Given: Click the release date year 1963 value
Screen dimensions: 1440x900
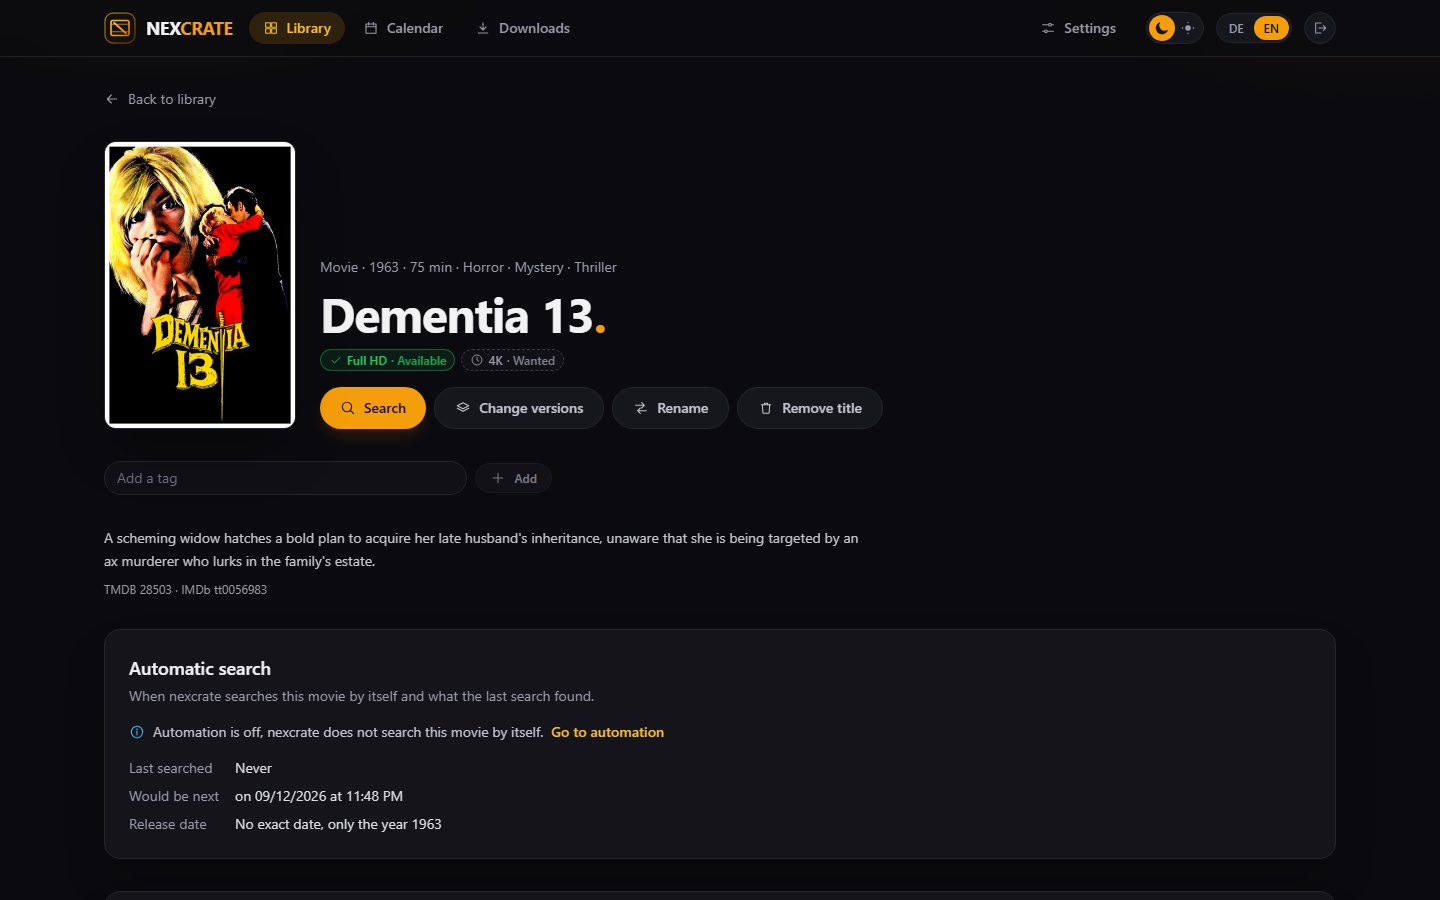Looking at the screenshot, I should (x=338, y=824).
